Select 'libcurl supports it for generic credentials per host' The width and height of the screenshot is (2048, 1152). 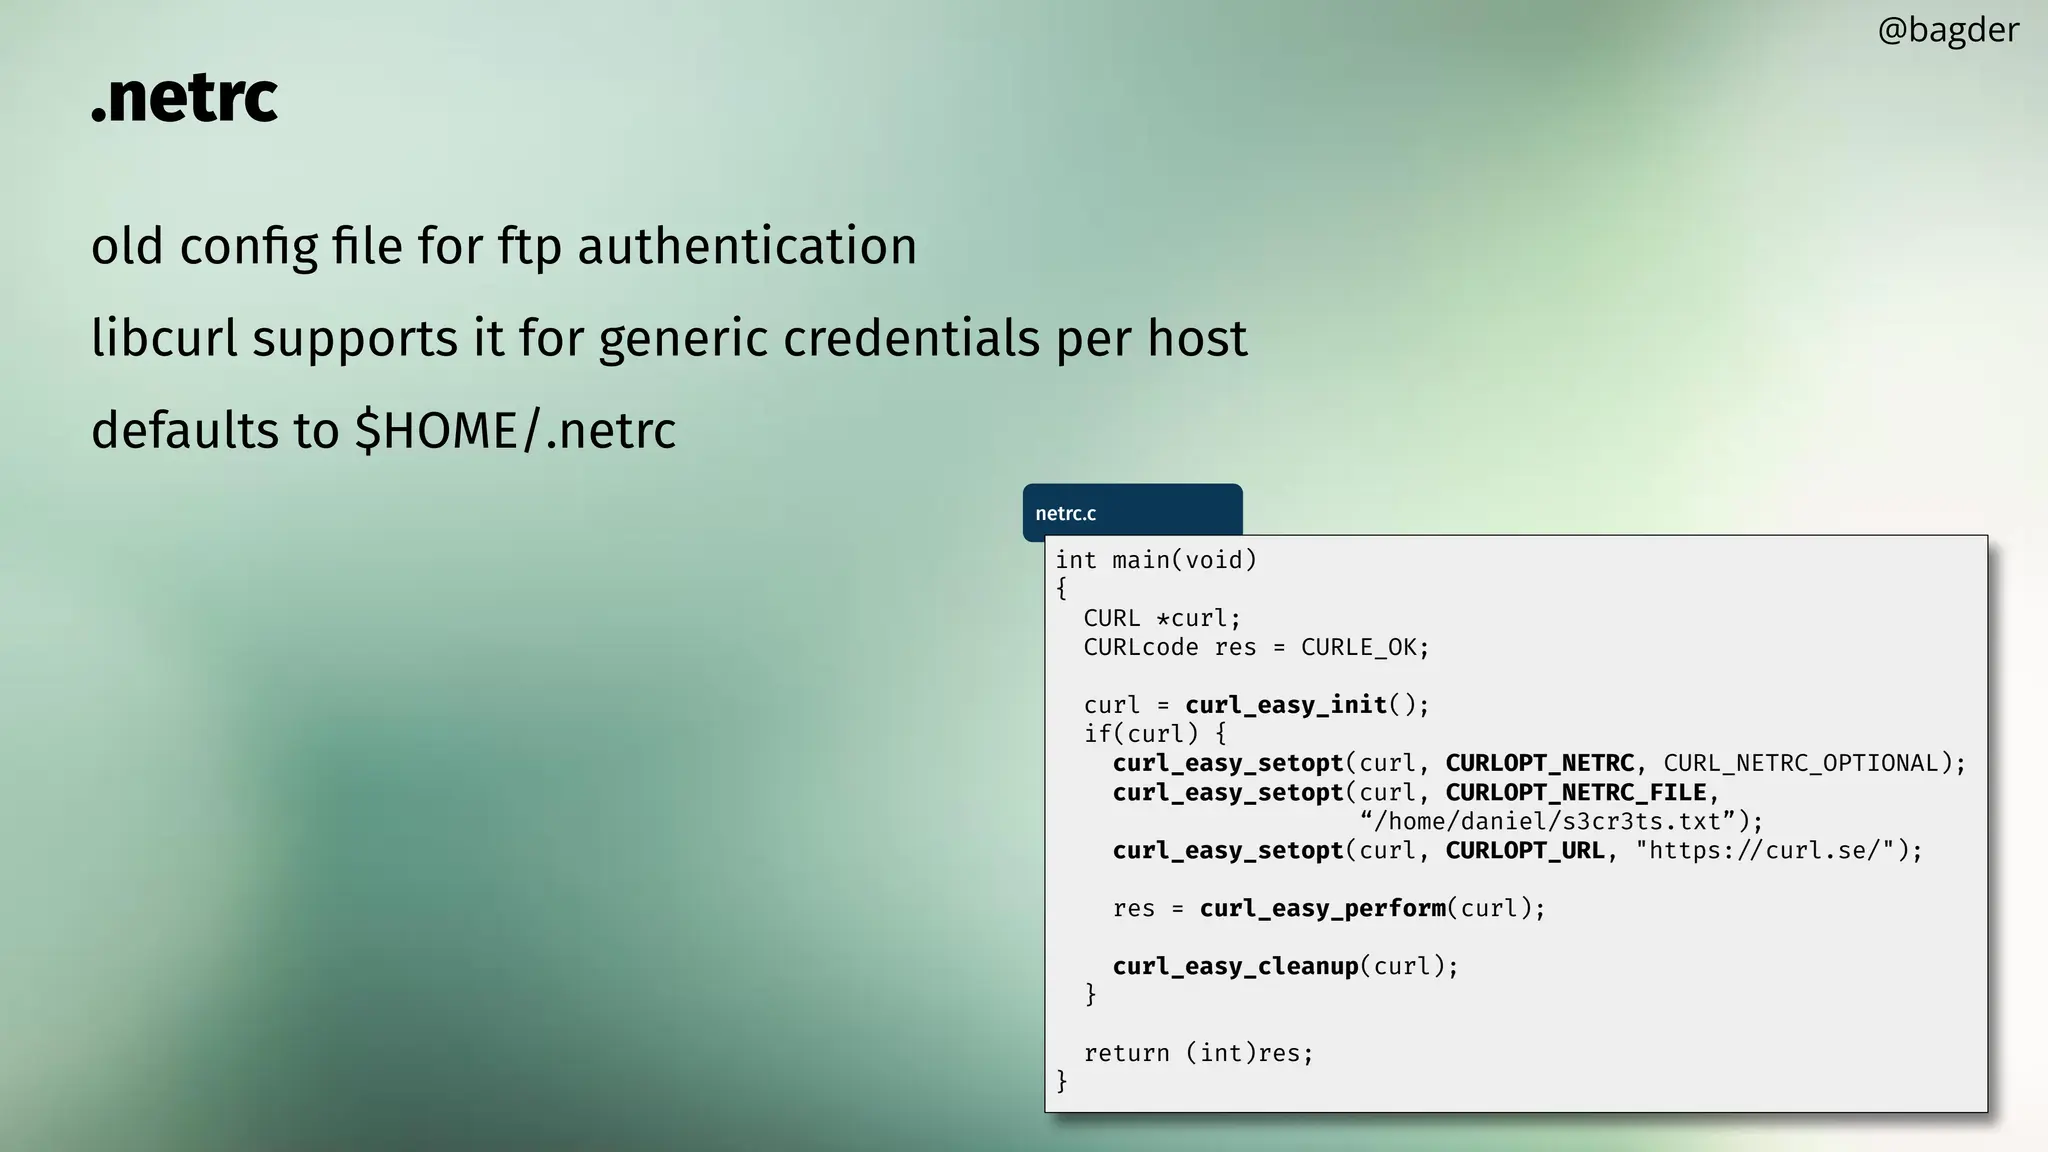point(669,338)
